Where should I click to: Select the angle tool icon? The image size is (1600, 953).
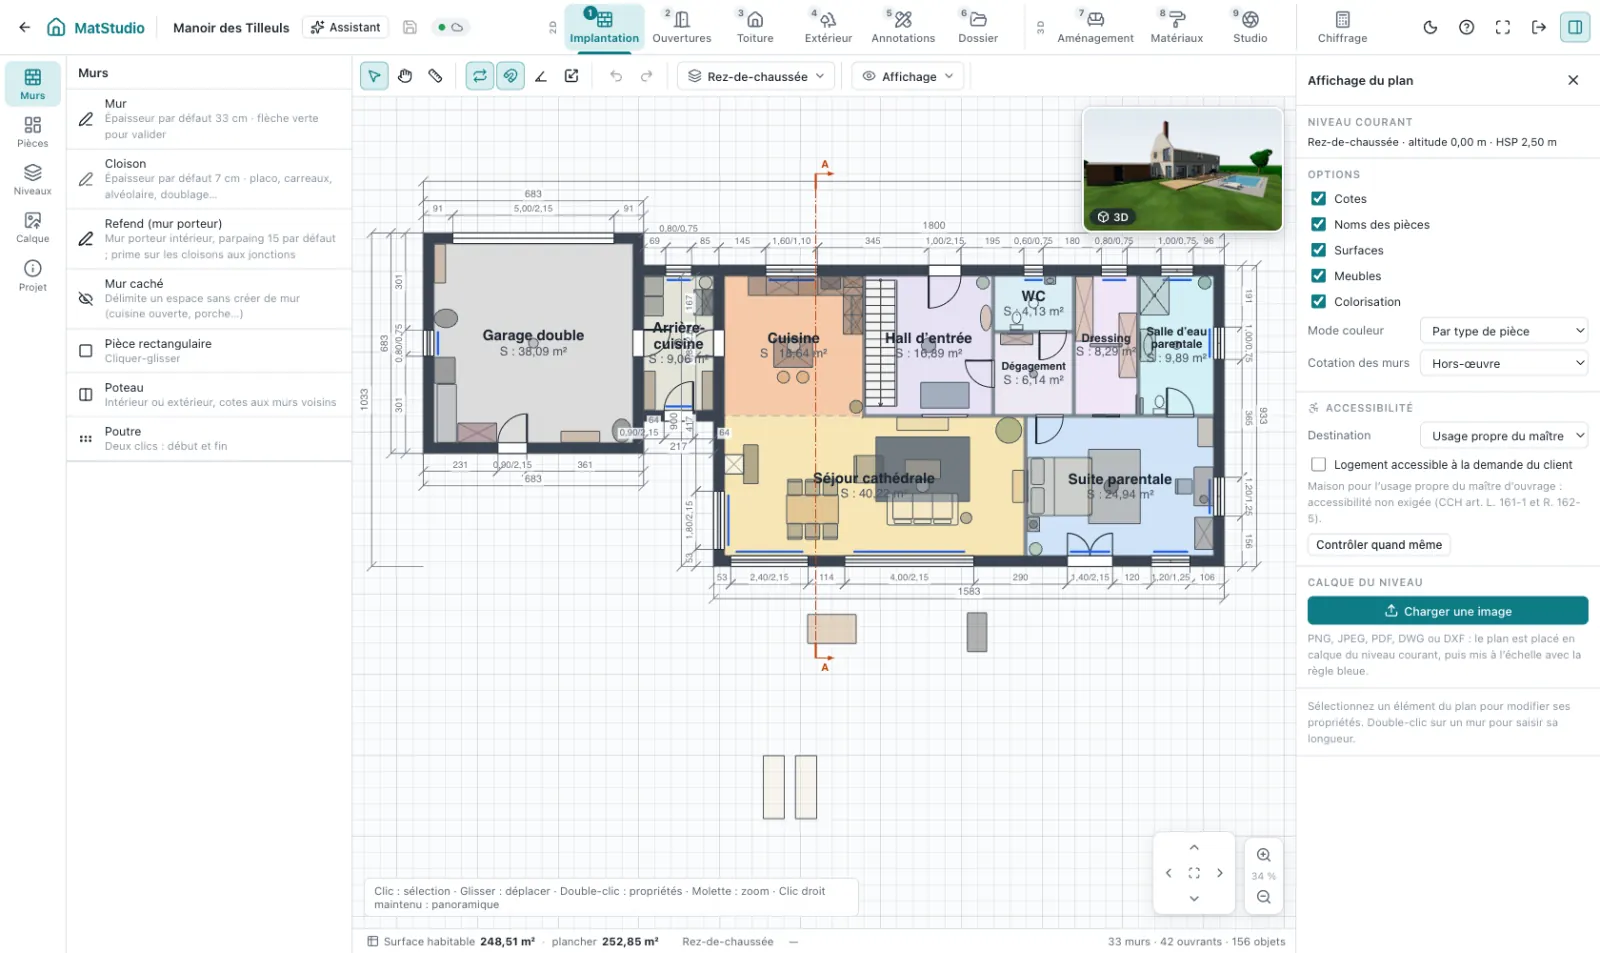point(541,76)
